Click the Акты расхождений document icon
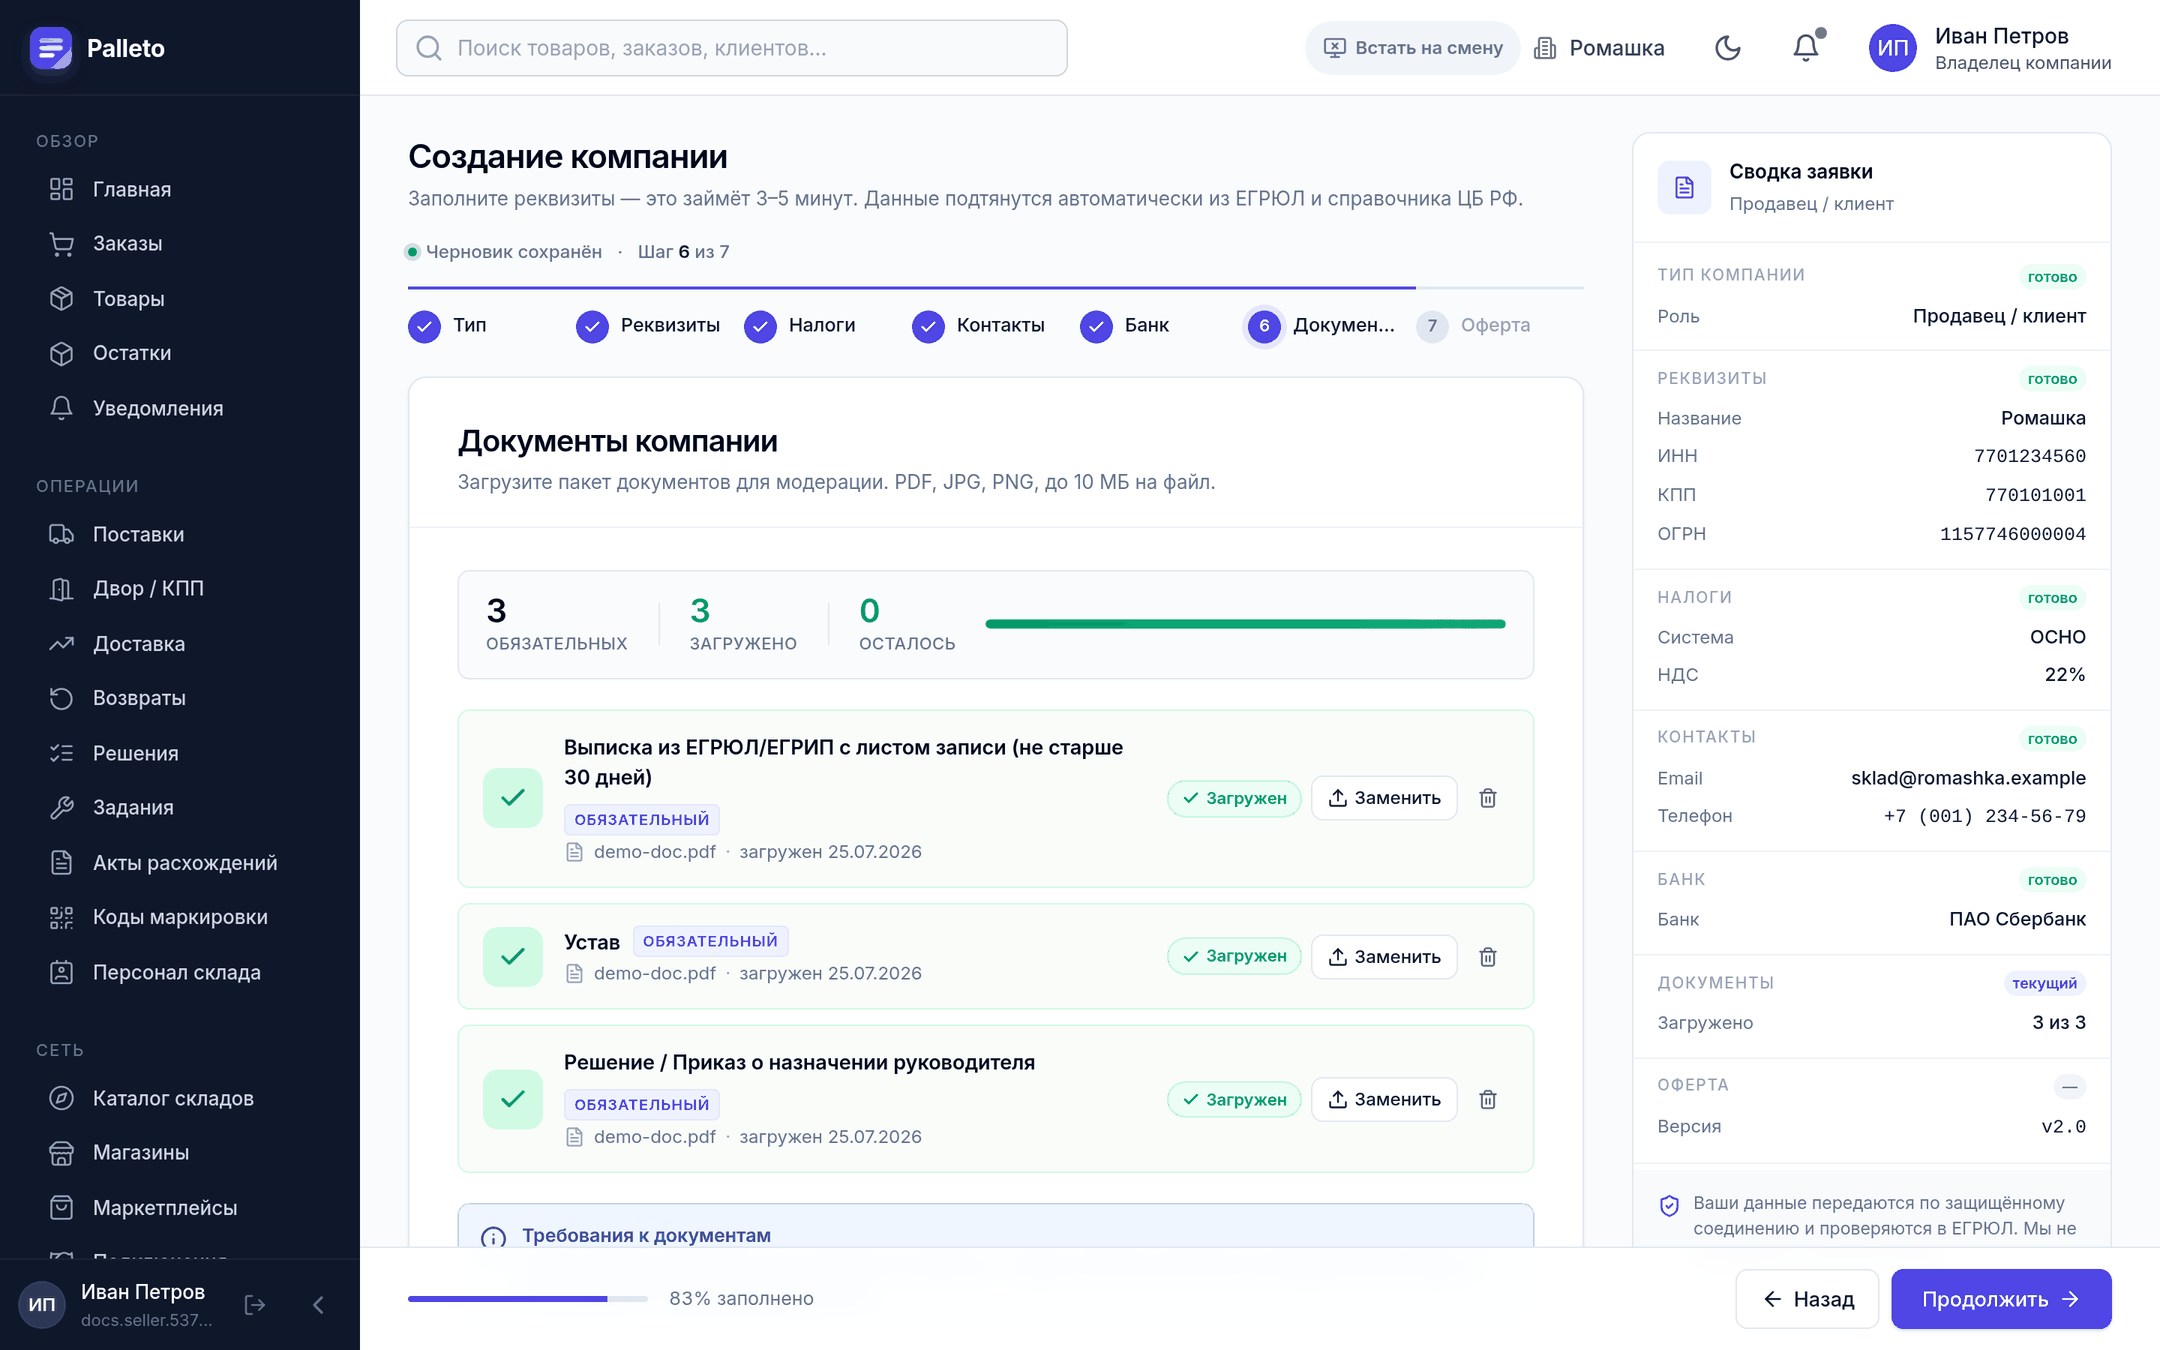The image size is (2160, 1350). 62,862
